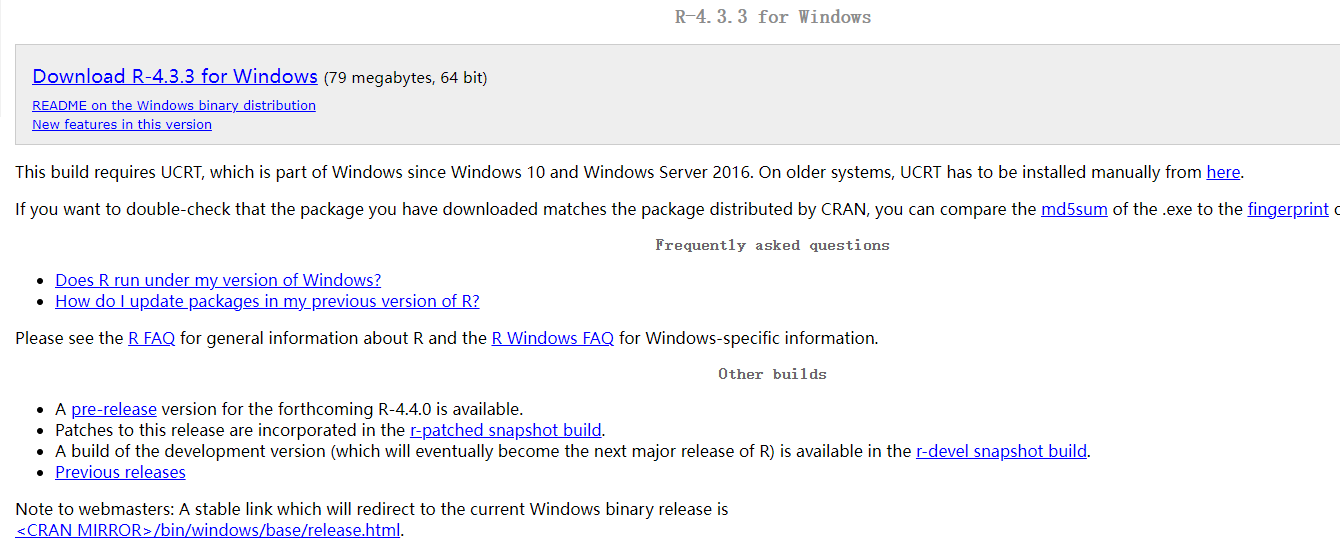
Task: View the Previous releases link
Action: 120,472
